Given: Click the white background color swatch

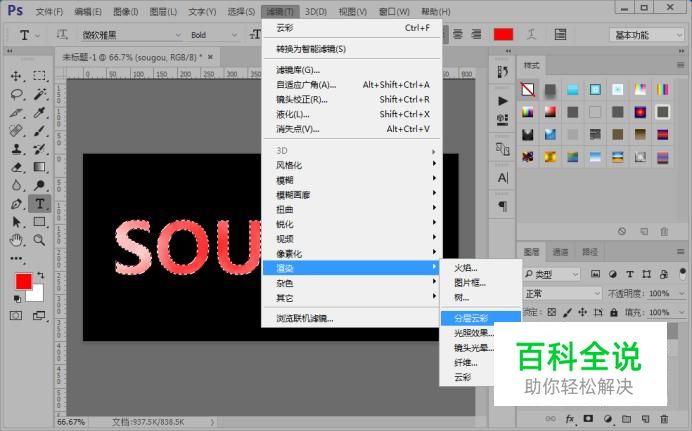Looking at the screenshot, I should coord(38,295).
